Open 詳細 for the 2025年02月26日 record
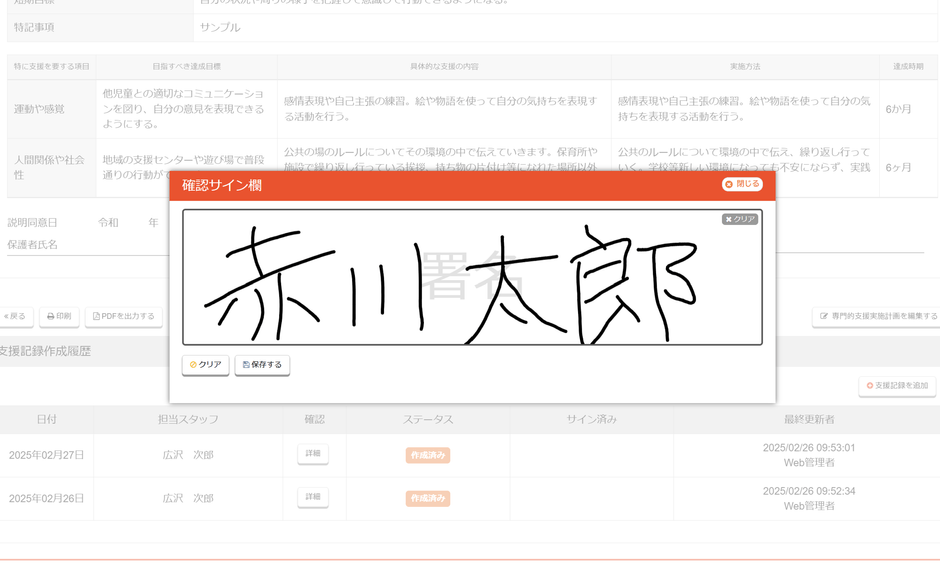The width and height of the screenshot is (940, 565). tap(313, 497)
